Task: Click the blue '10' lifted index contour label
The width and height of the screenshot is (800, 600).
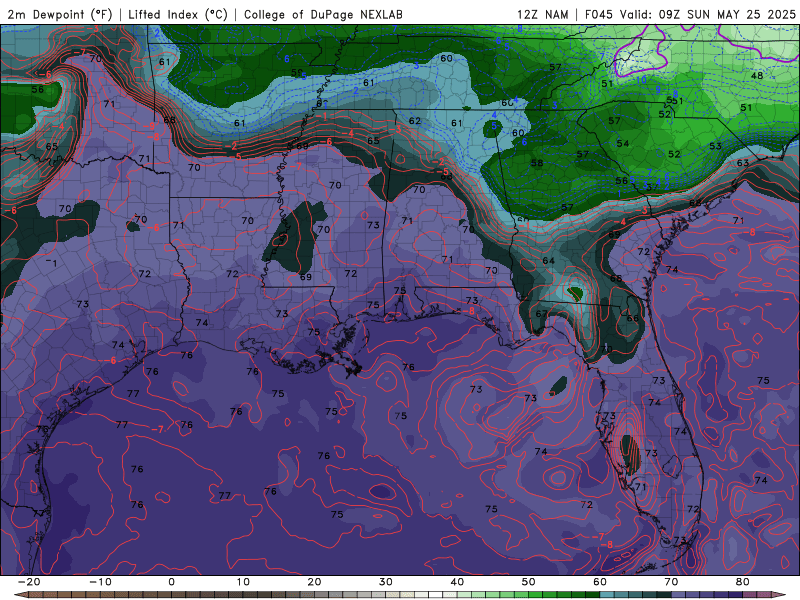Action: pyautogui.click(x=641, y=80)
